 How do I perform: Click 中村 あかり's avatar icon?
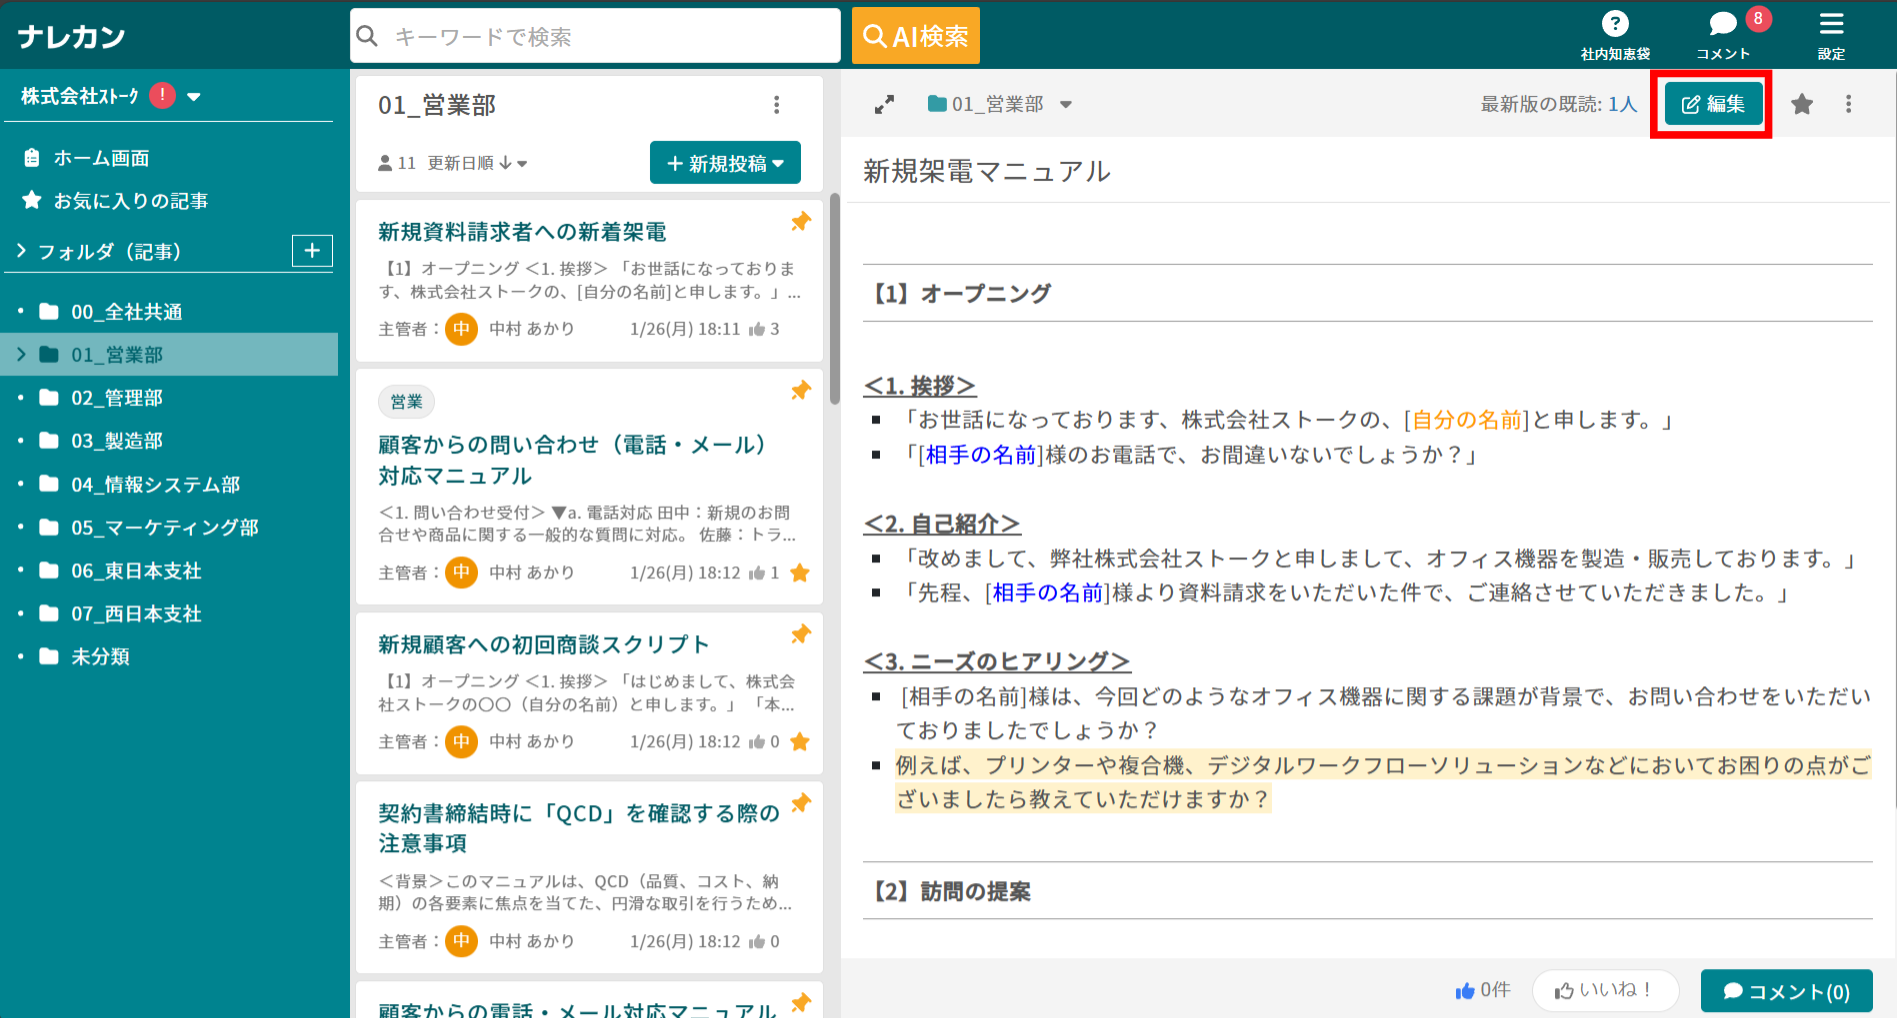[461, 328]
